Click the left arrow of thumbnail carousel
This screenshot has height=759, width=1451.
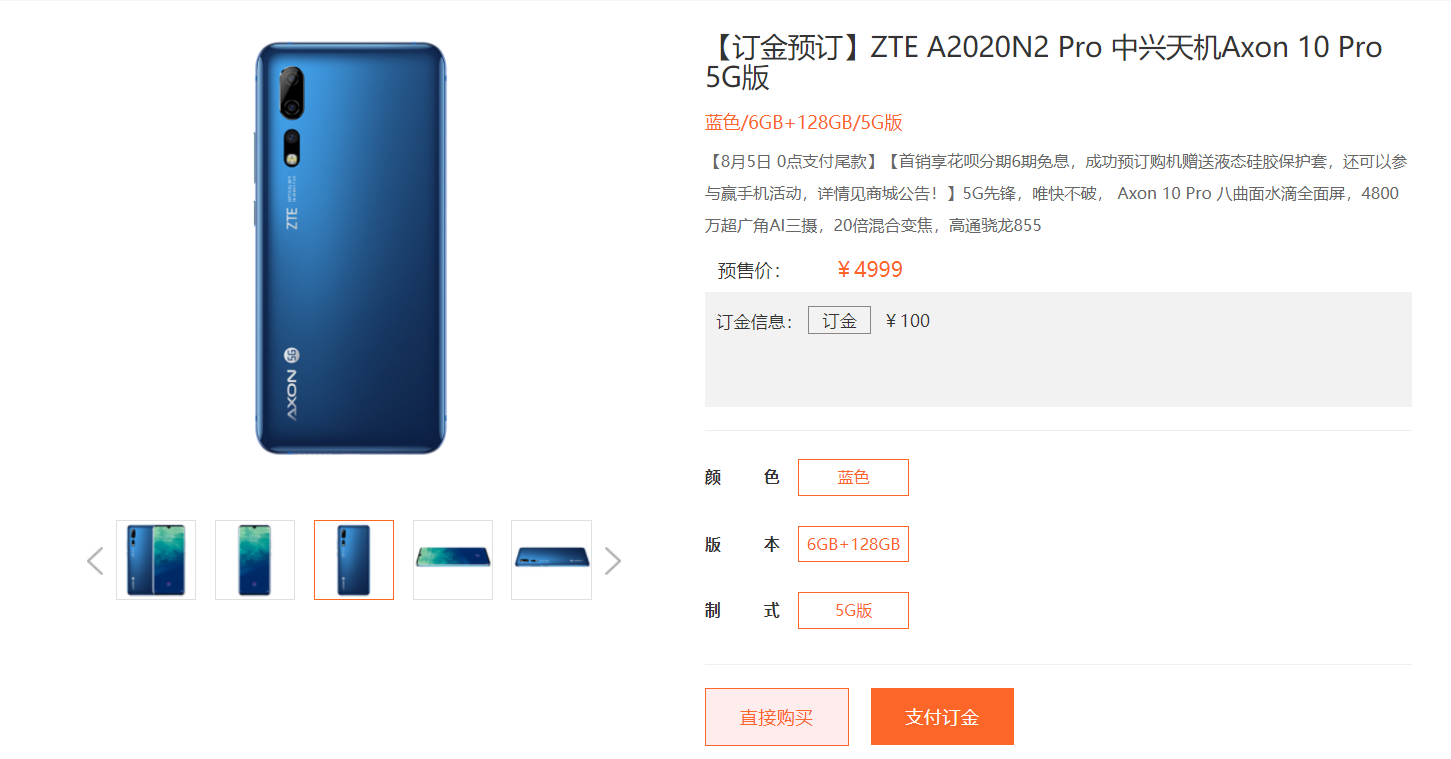(95, 561)
